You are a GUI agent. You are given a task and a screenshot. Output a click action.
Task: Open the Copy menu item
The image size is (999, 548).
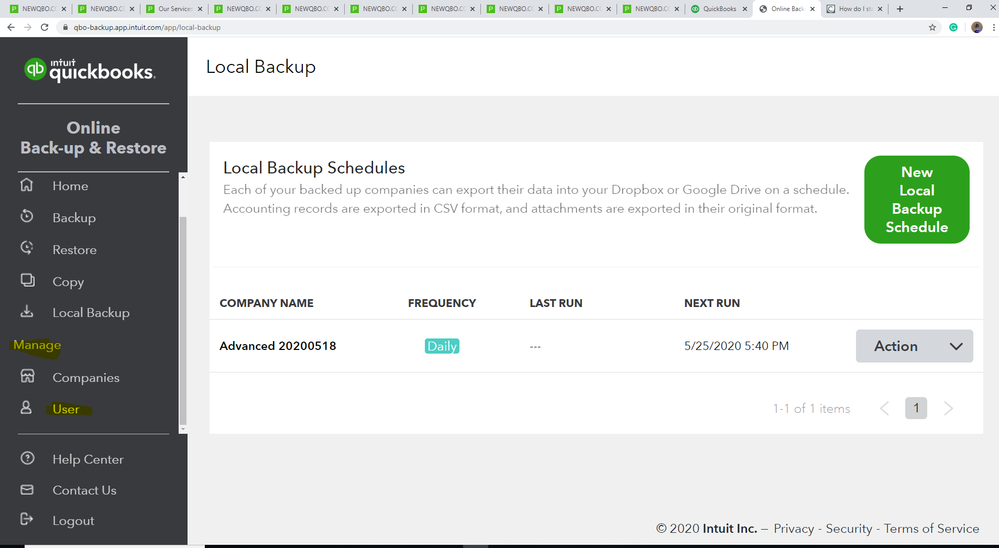coord(68,282)
